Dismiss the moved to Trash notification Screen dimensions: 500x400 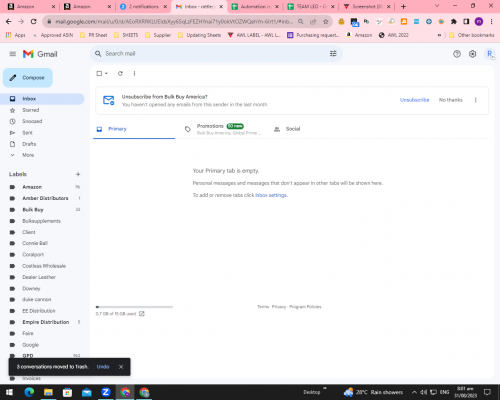(x=121, y=367)
